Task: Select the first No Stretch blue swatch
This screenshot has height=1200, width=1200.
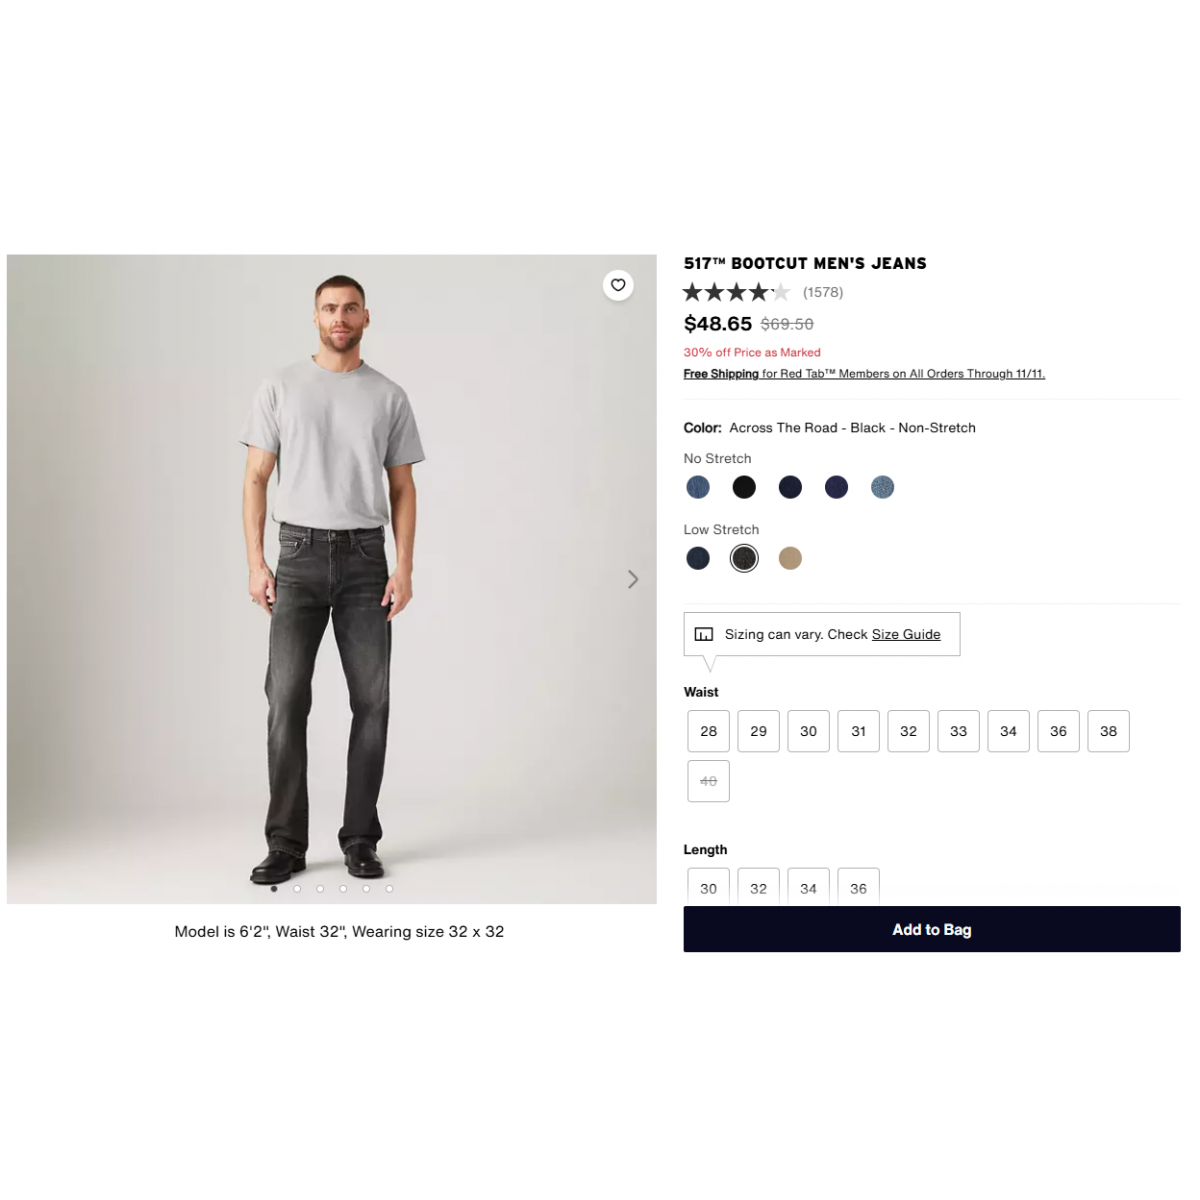Action: pyautogui.click(x=698, y=487)
